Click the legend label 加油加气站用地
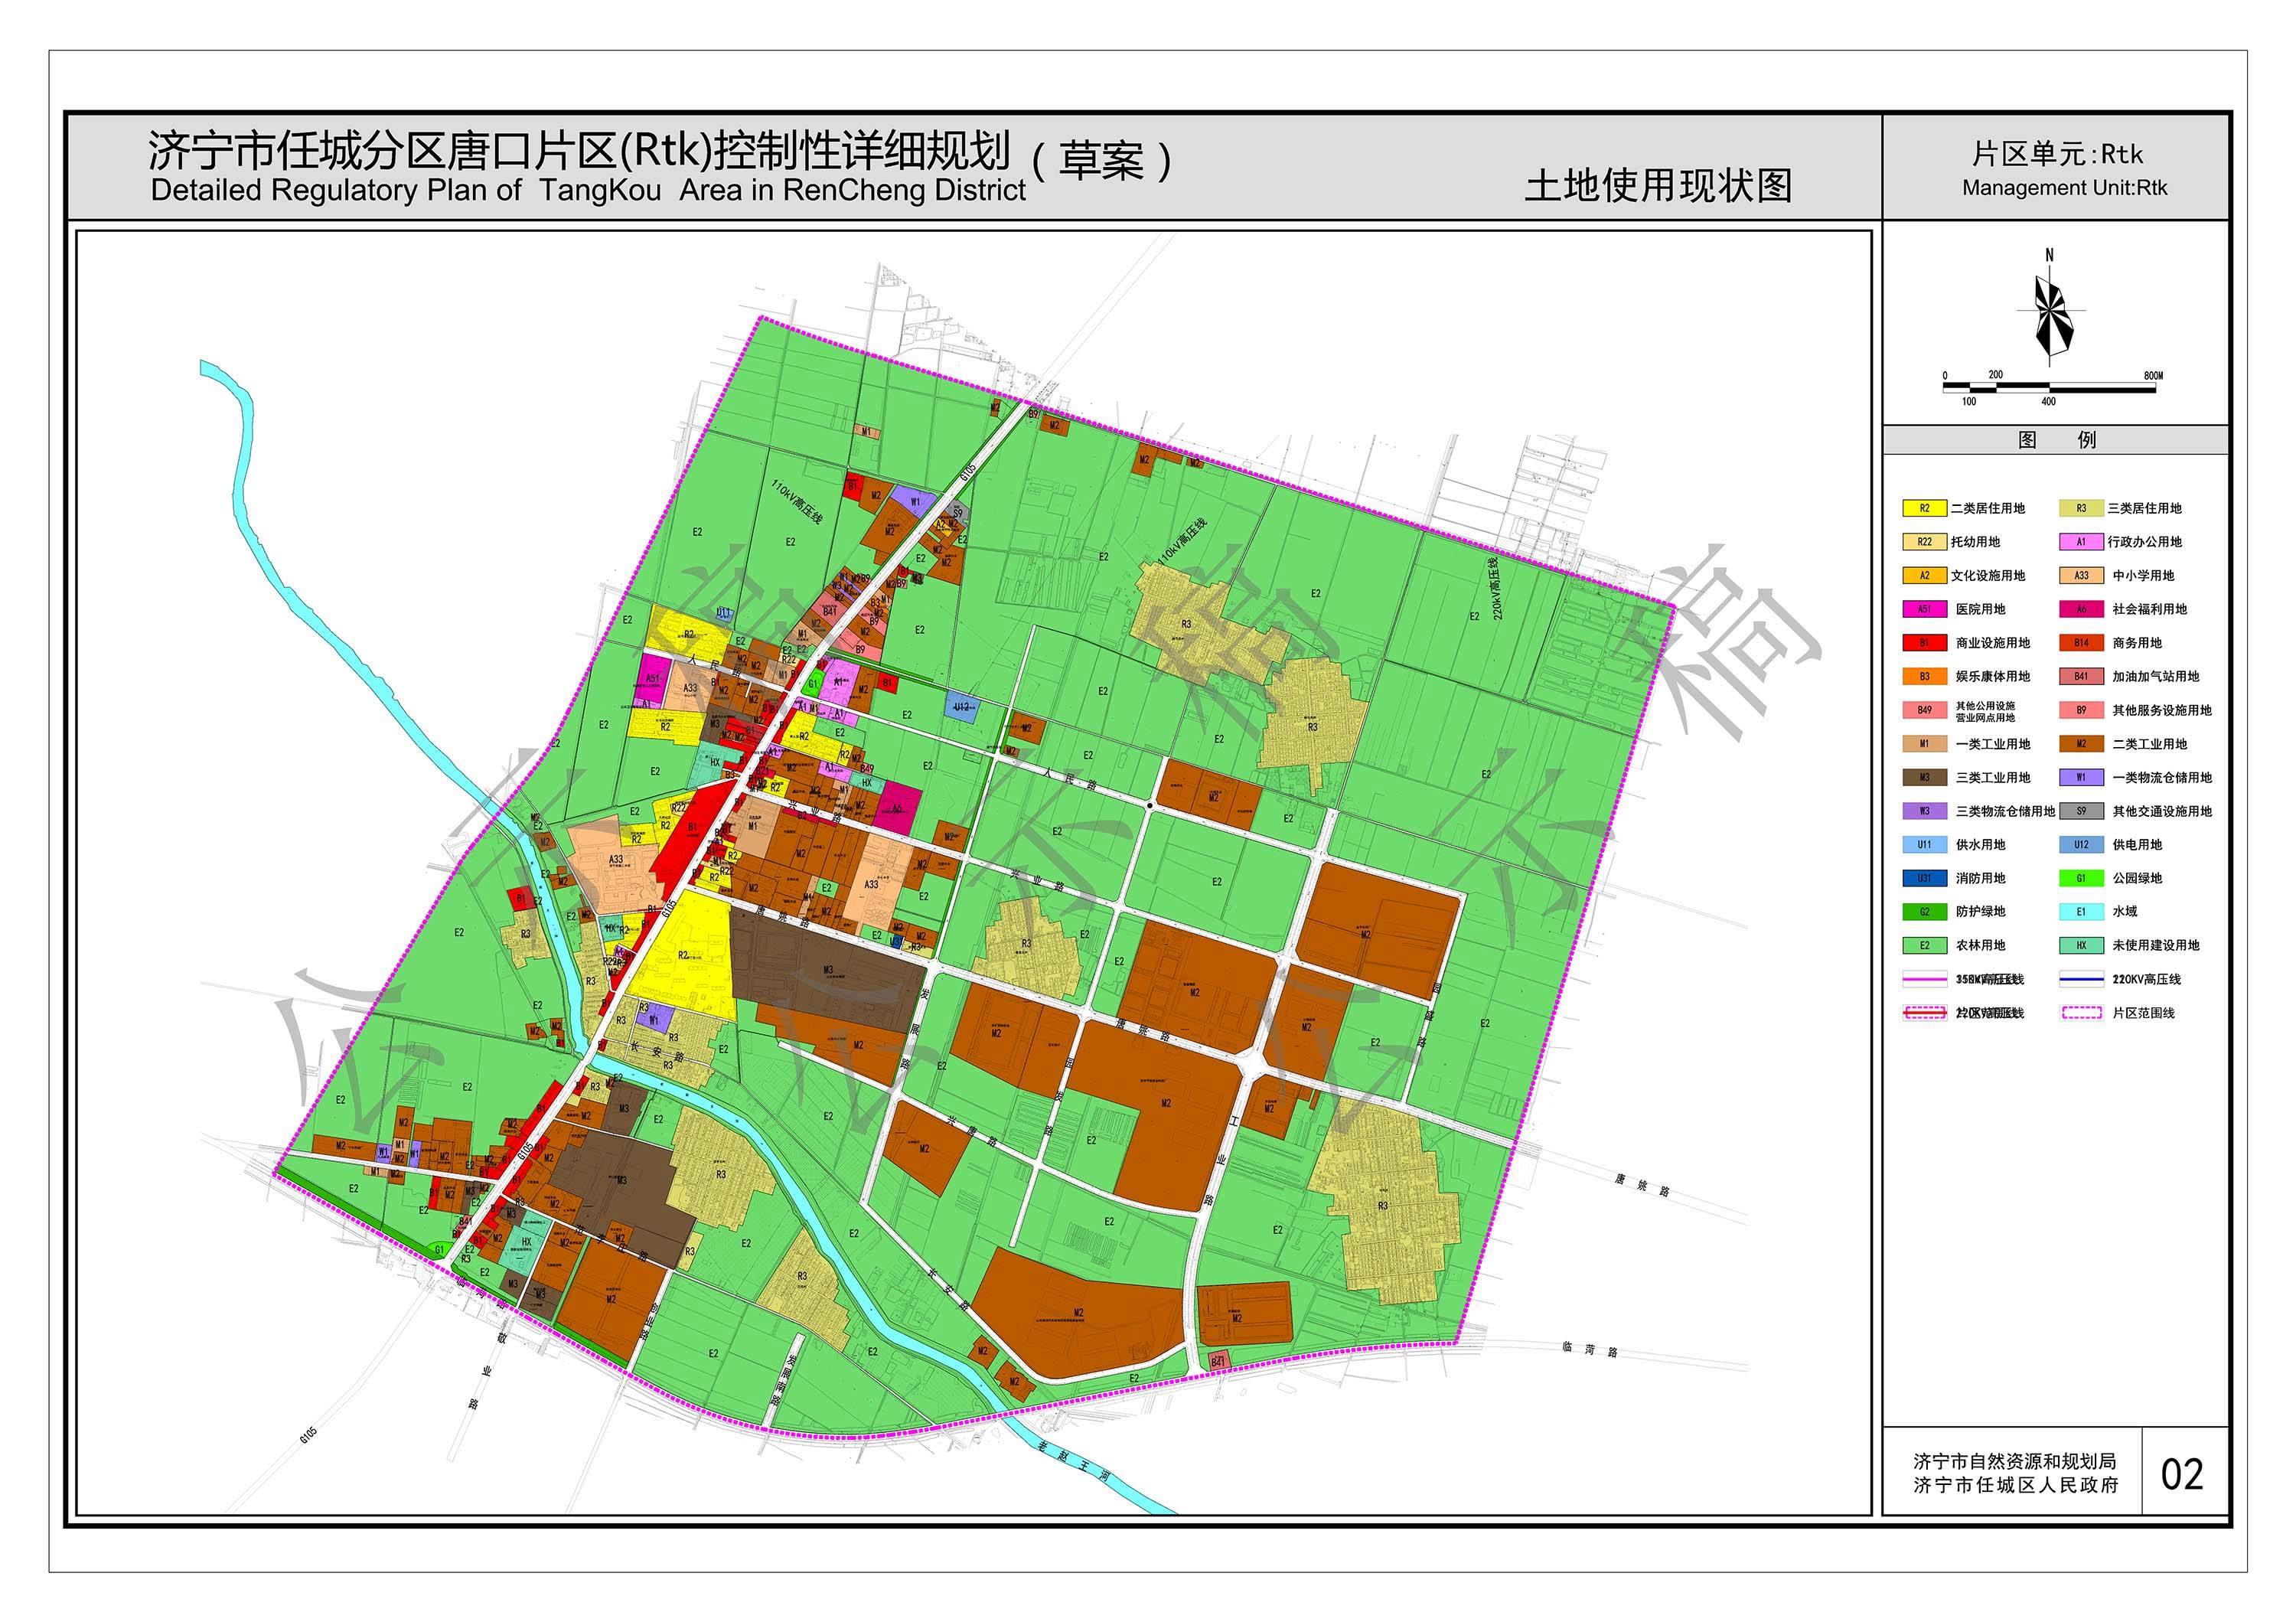Image resolution: width=2296 pixels, height=1622 pixels. click(2155, 676)
